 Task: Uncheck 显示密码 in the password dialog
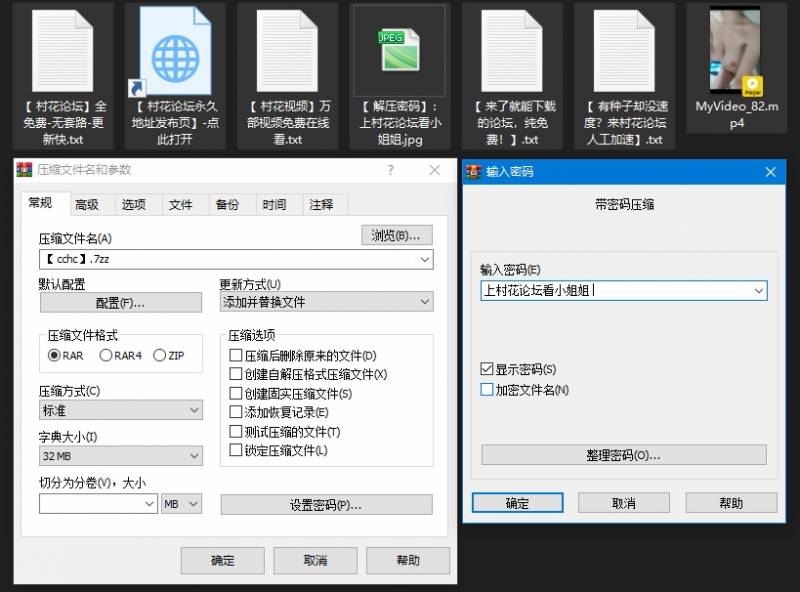coord(484,369)
